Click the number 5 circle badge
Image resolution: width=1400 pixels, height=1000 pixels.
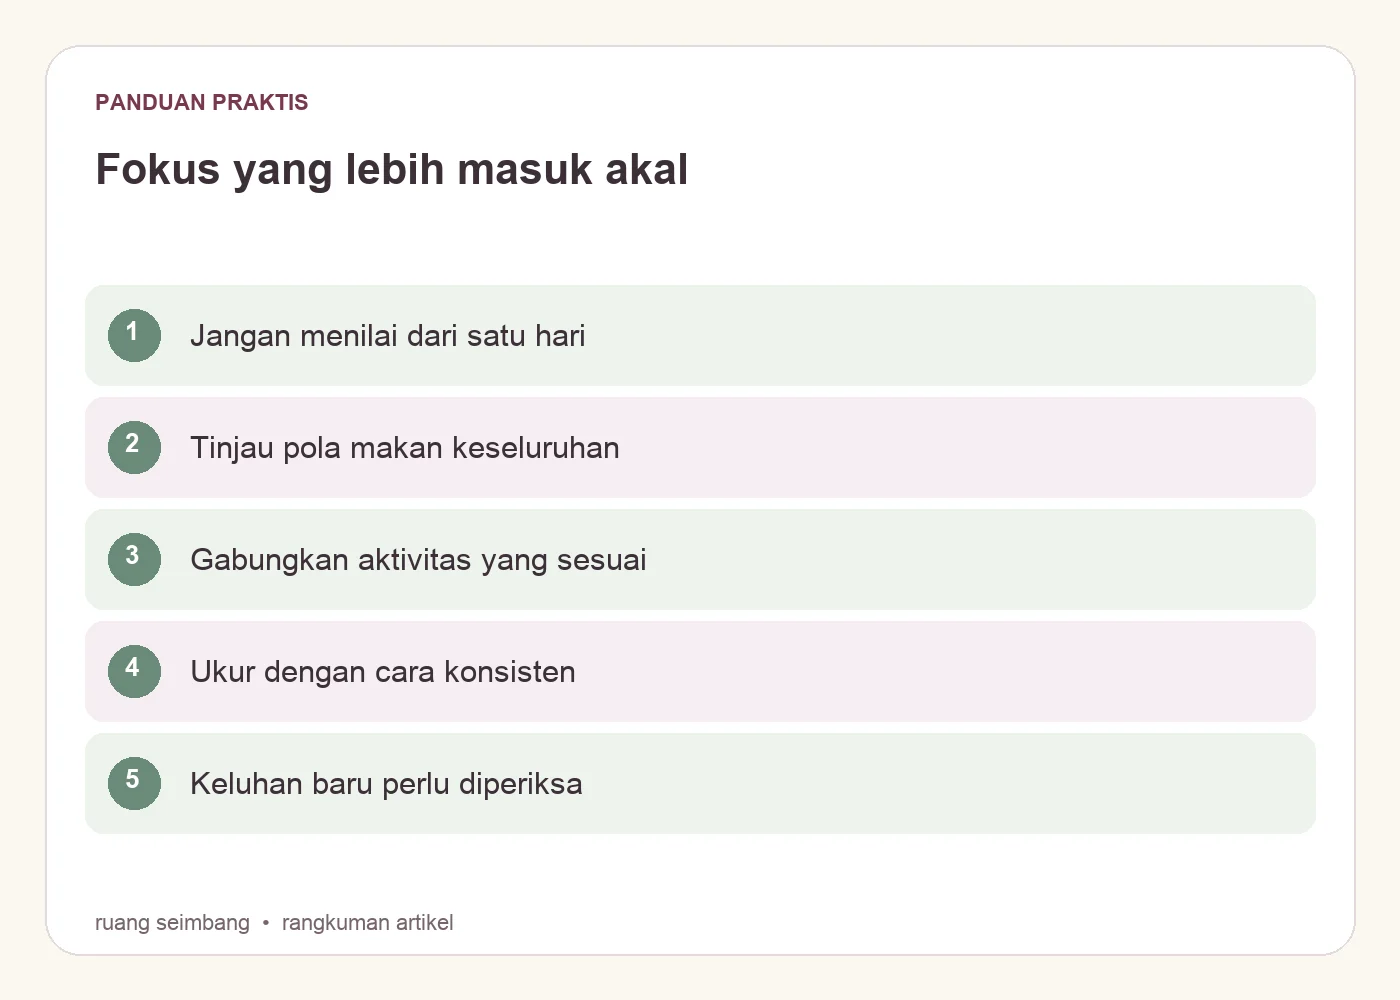134,783
